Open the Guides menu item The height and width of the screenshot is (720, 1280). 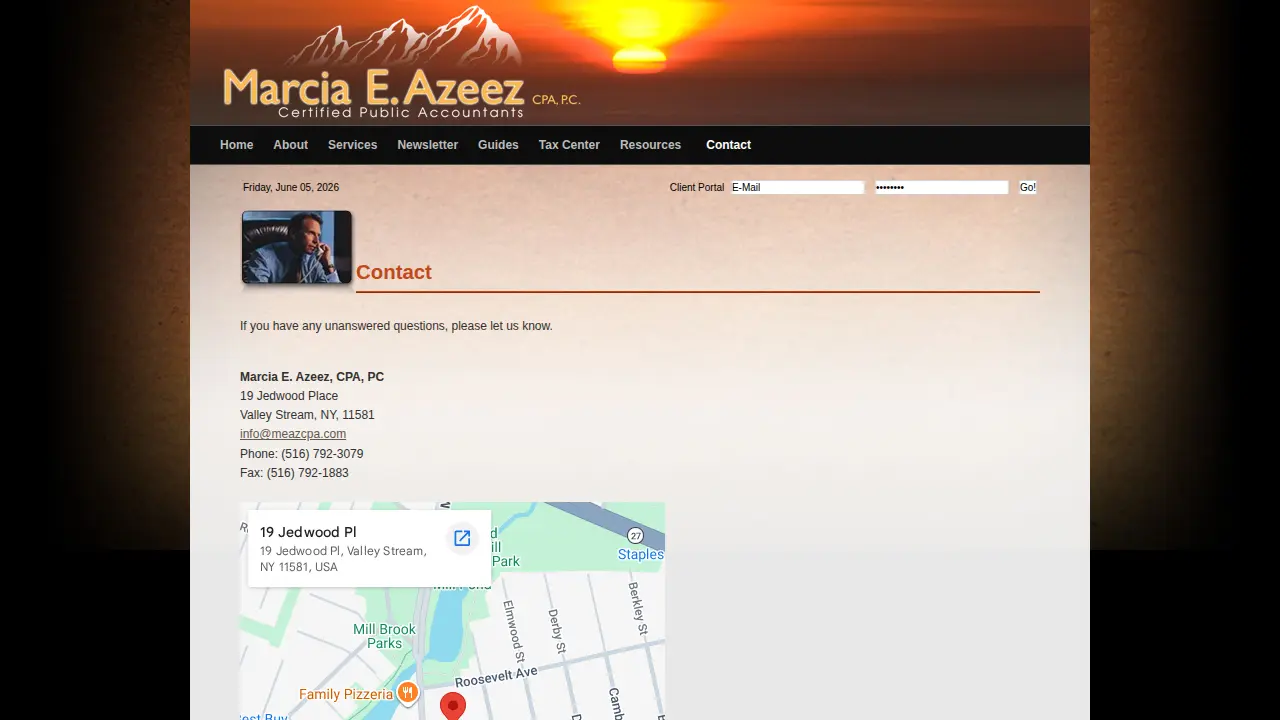click(498, 145)
